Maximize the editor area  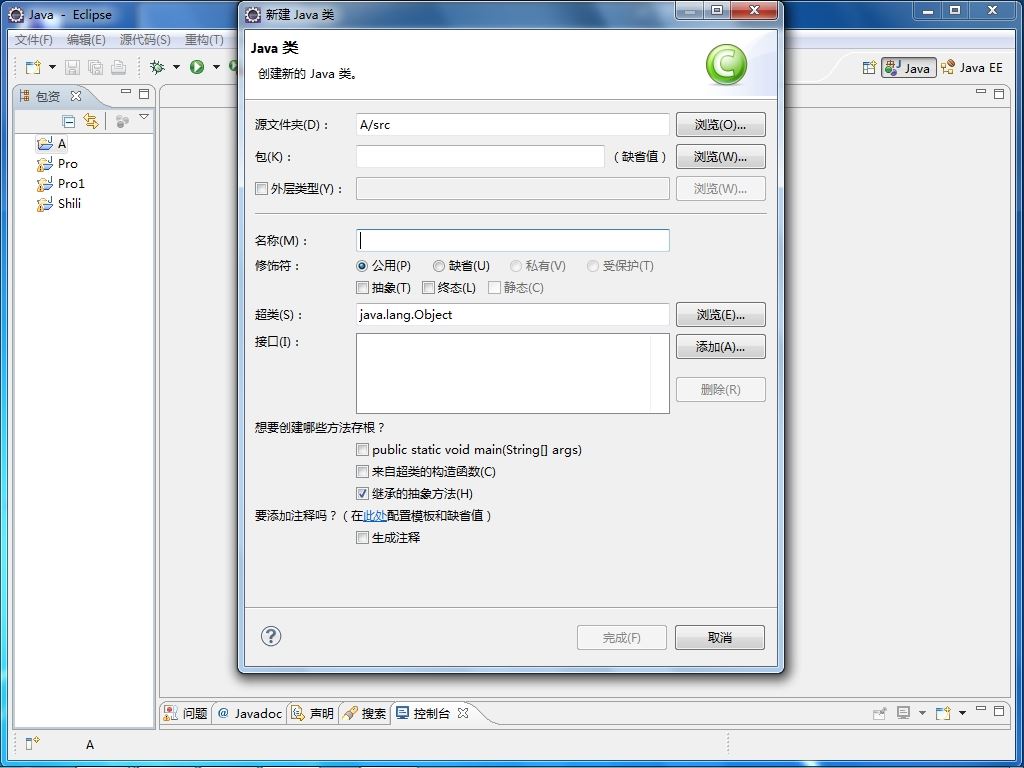(999, 93)
